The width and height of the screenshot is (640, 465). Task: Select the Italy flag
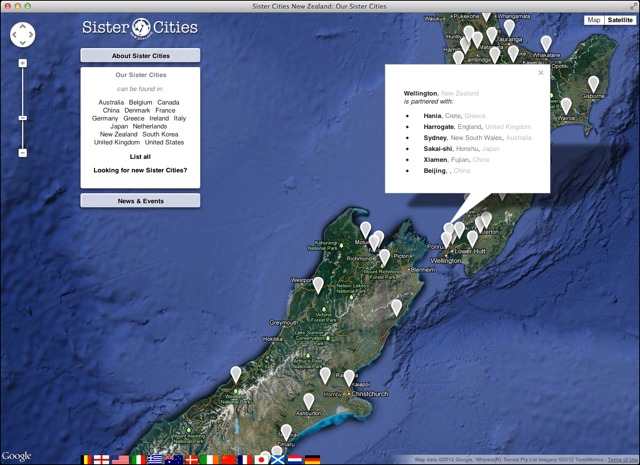(x=138, y=460)
